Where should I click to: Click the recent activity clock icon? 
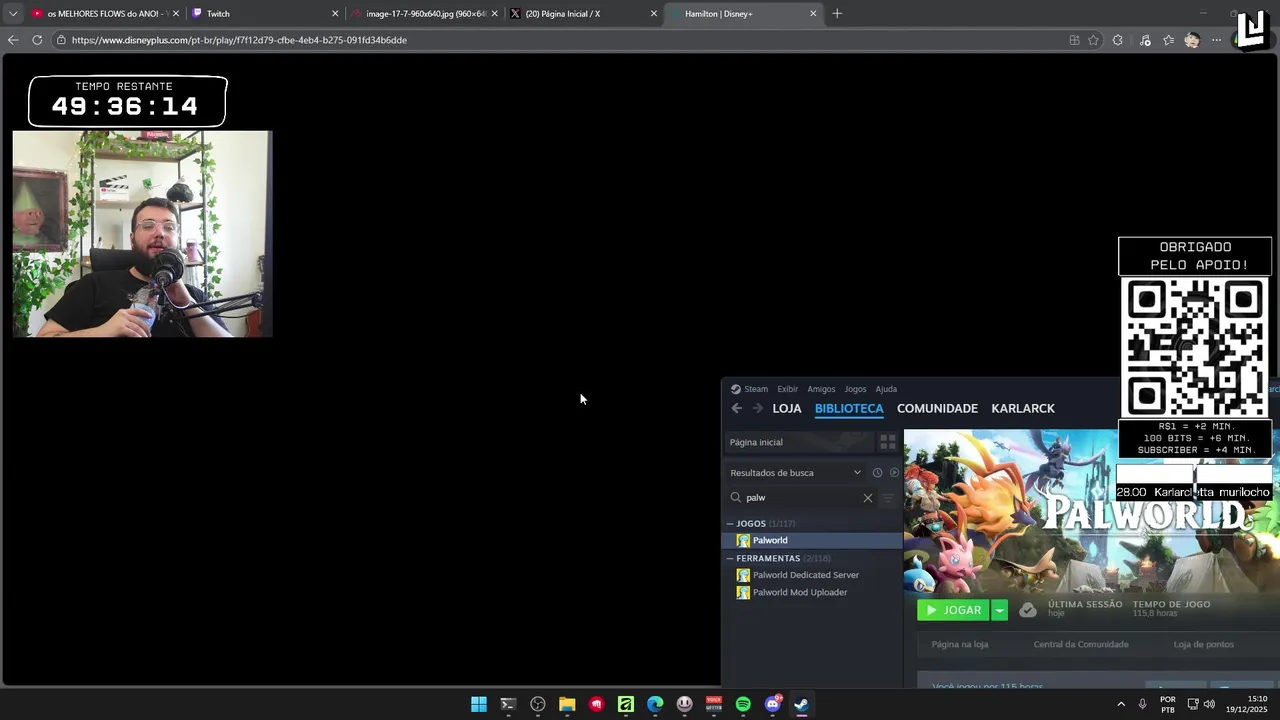pyautogui.click(x=877, y=473)
